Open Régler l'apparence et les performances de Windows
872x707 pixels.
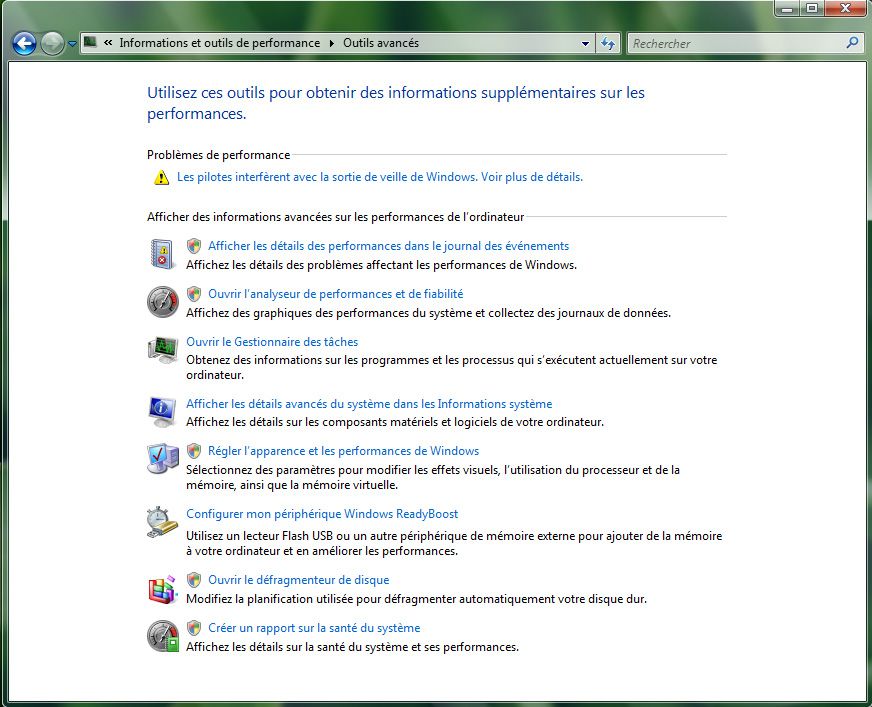click(343, 451)
